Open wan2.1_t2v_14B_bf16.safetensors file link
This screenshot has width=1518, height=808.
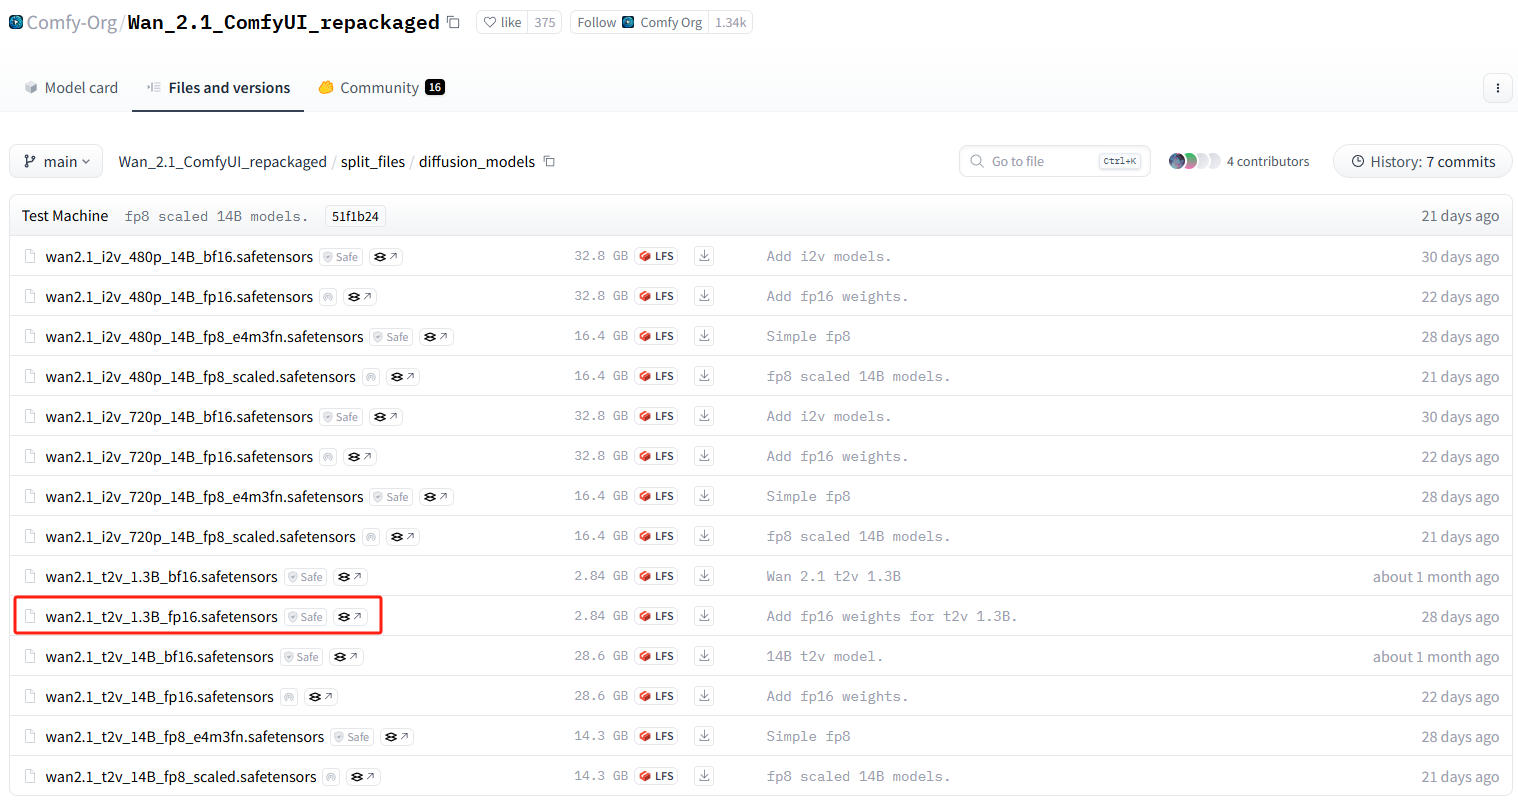point(159,657)
